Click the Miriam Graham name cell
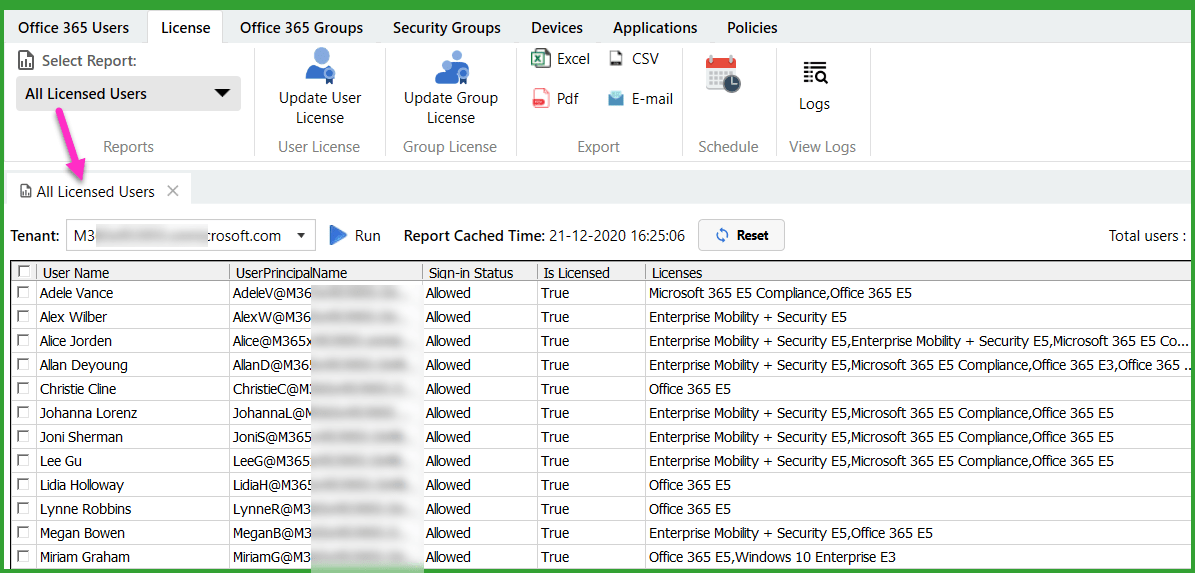The width and height of the screenshot is (1195, 573). point(133,557)
